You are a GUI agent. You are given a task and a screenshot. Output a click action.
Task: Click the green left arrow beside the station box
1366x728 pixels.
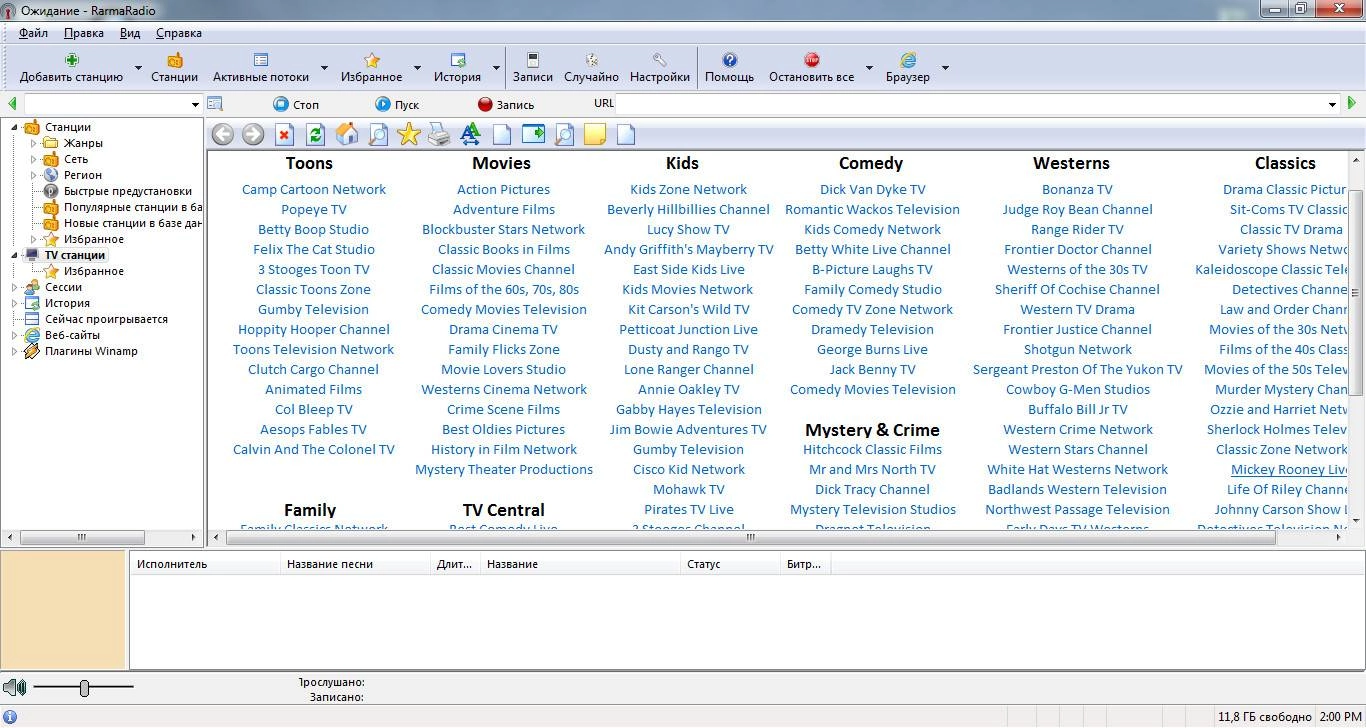pos(12,103)
